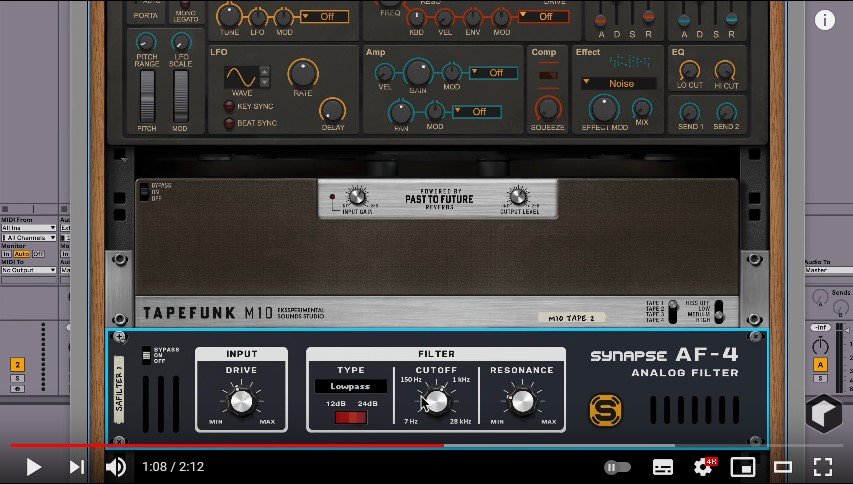This screenshot has width=853, height=484.
Task: Open the Amp pan mod Off dropdown
Action: point(477,111)
